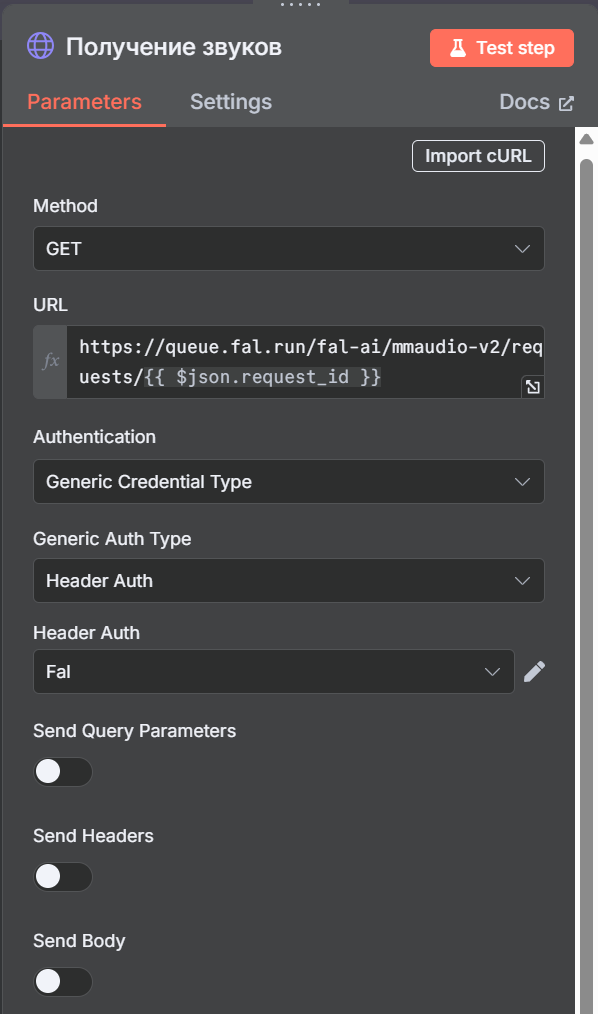Click the panel drag handle dots at top
The height and width of the screenshot is (1014, 598).
(301, 5)
